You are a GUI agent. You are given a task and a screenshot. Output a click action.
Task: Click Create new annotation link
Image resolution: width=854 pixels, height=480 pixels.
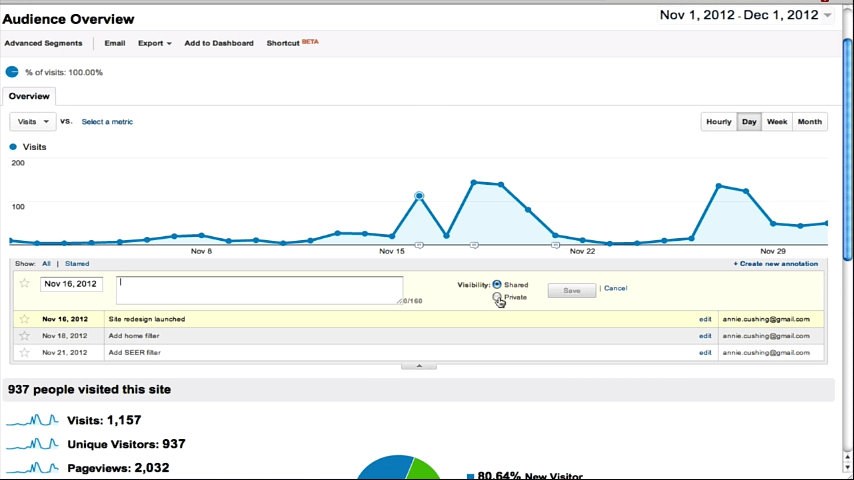point(775,264)
